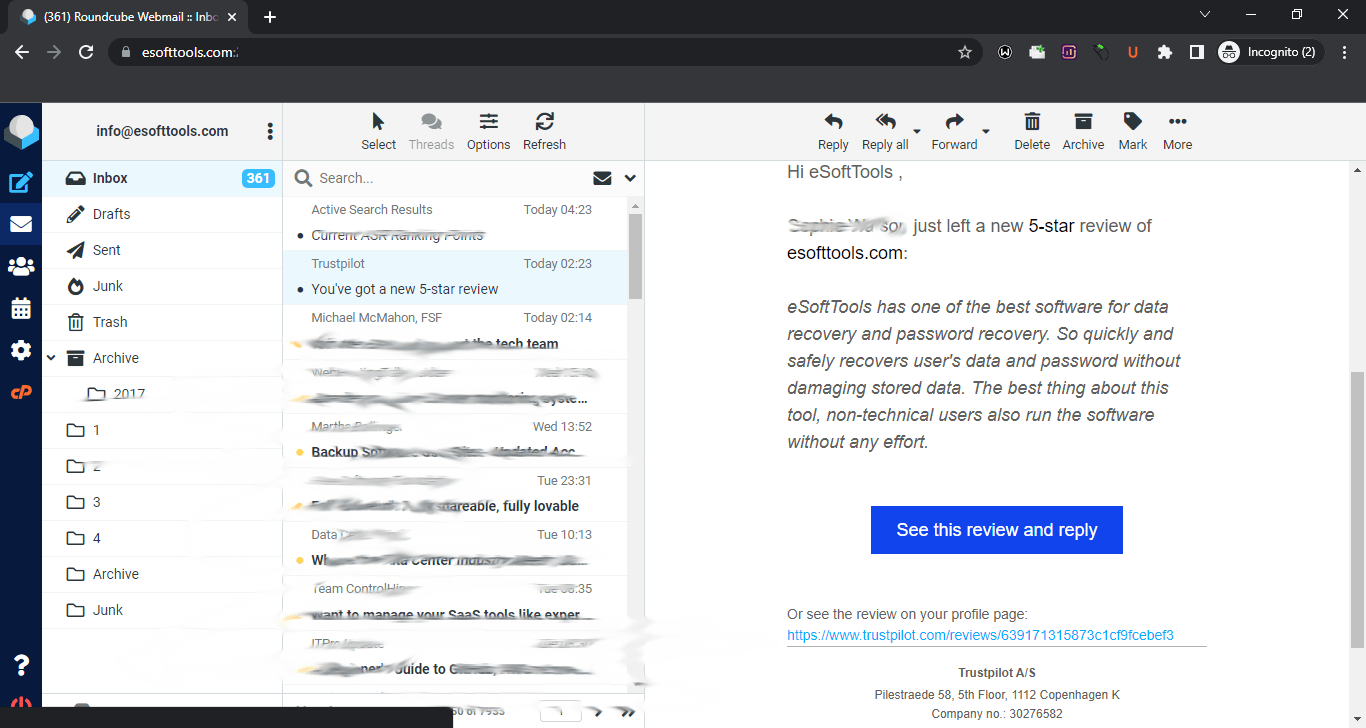Toggle the browser side panel
The width and height of the screenshot is (1366, 728).
[1196, 52]
